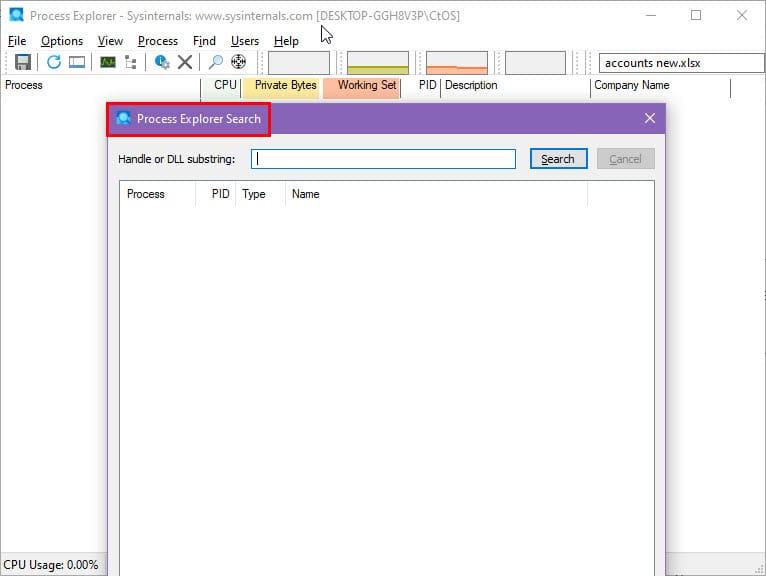Click the blank first mini graph in toolbar

coord(299,63)
